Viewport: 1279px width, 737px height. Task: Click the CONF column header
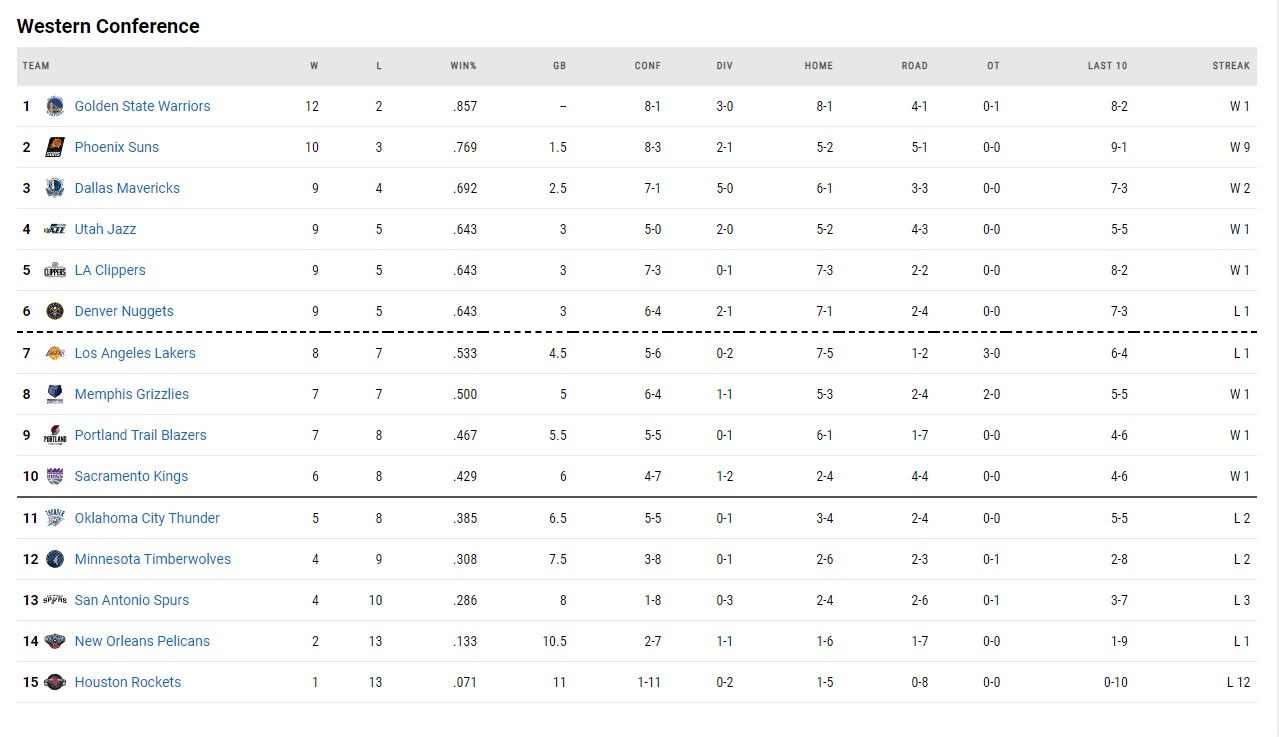coord(647,66)
